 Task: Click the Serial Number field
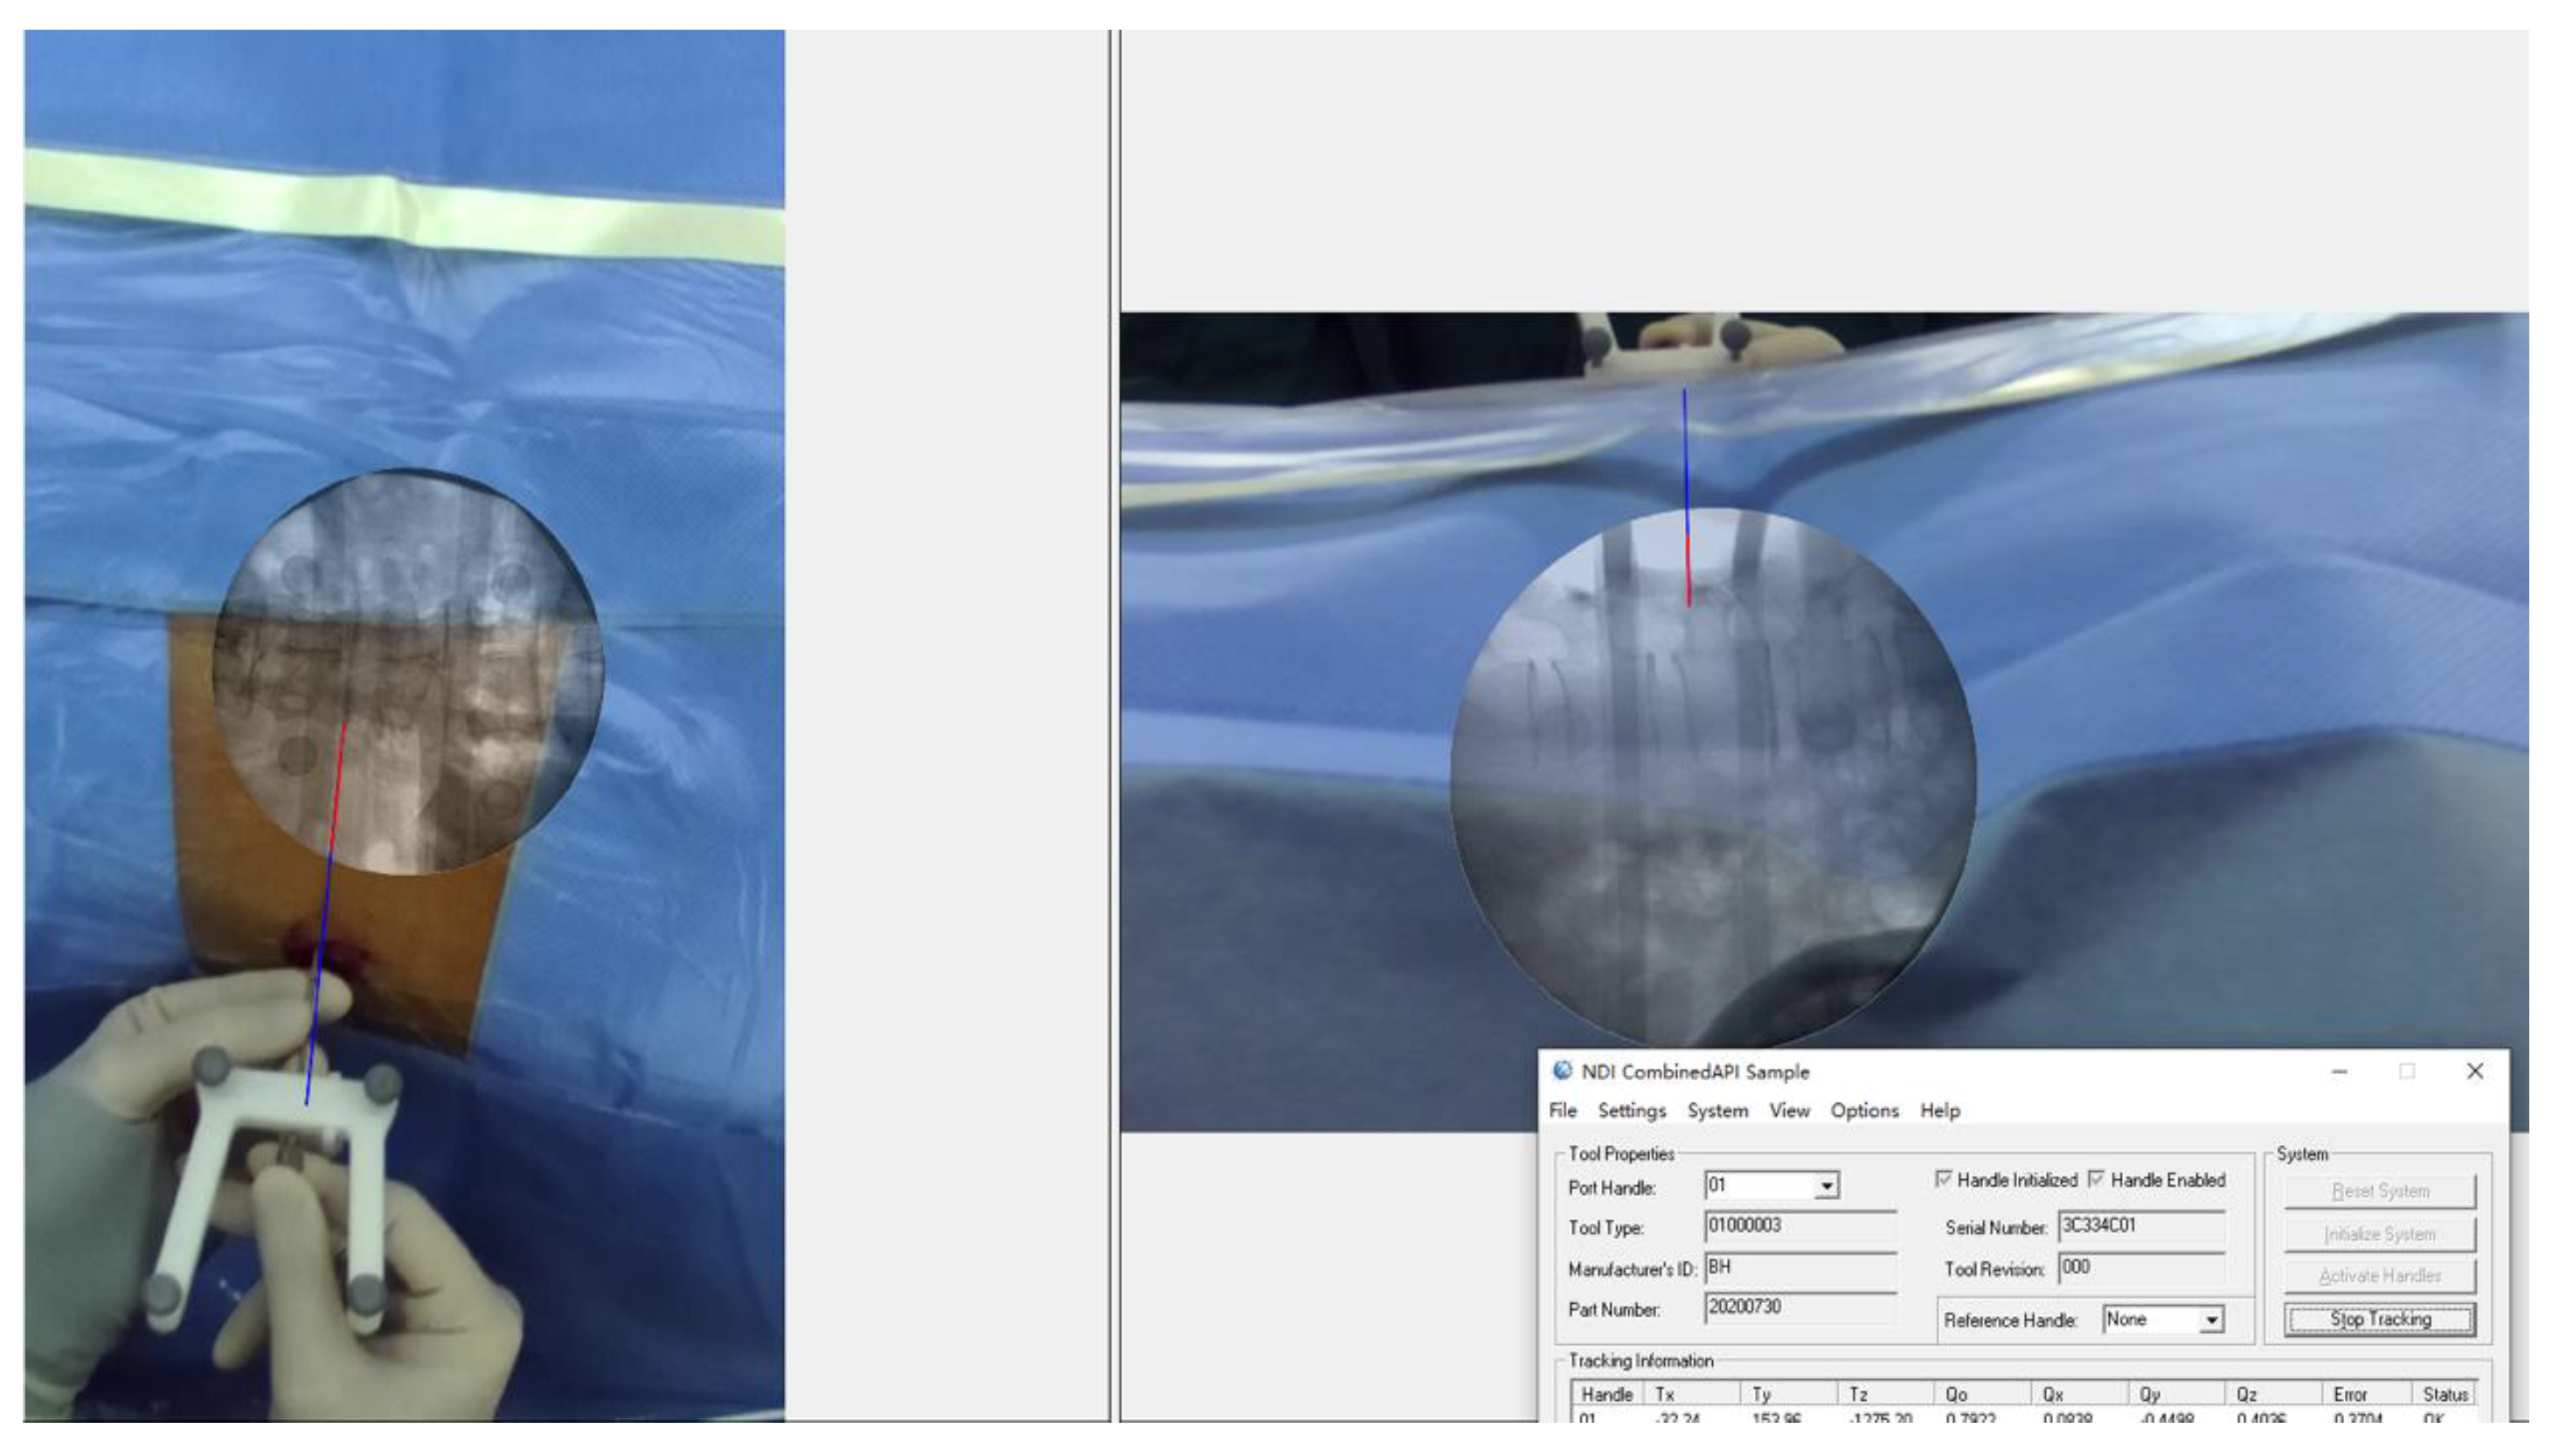pos(2140,1227)
